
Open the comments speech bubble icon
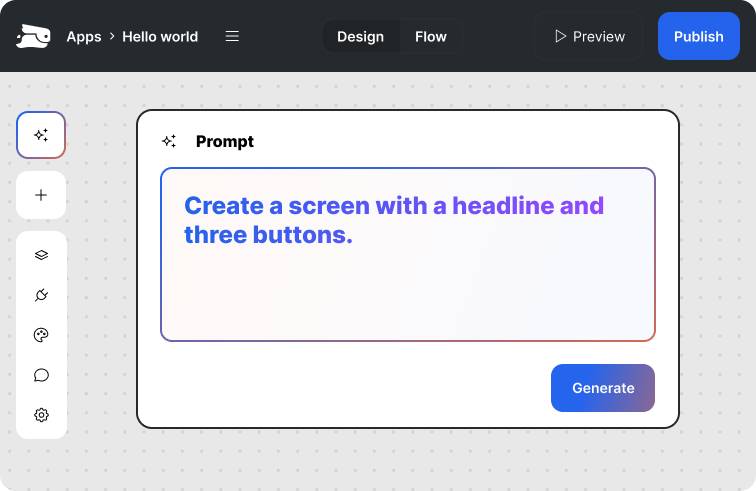(41, 375)
